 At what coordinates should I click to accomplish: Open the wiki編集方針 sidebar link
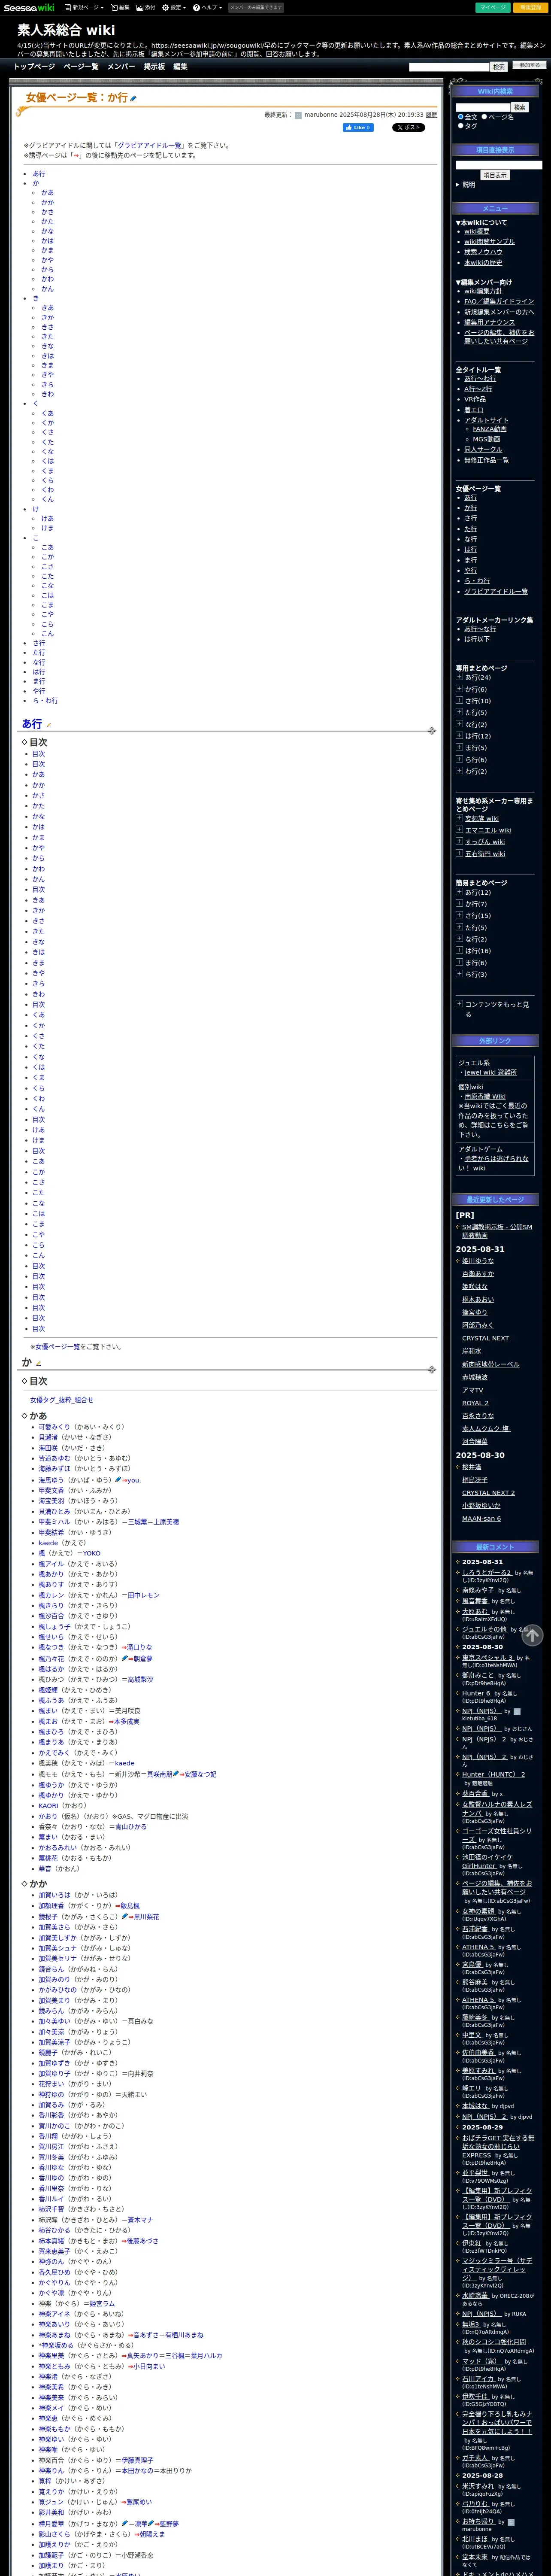click(483, 291)
